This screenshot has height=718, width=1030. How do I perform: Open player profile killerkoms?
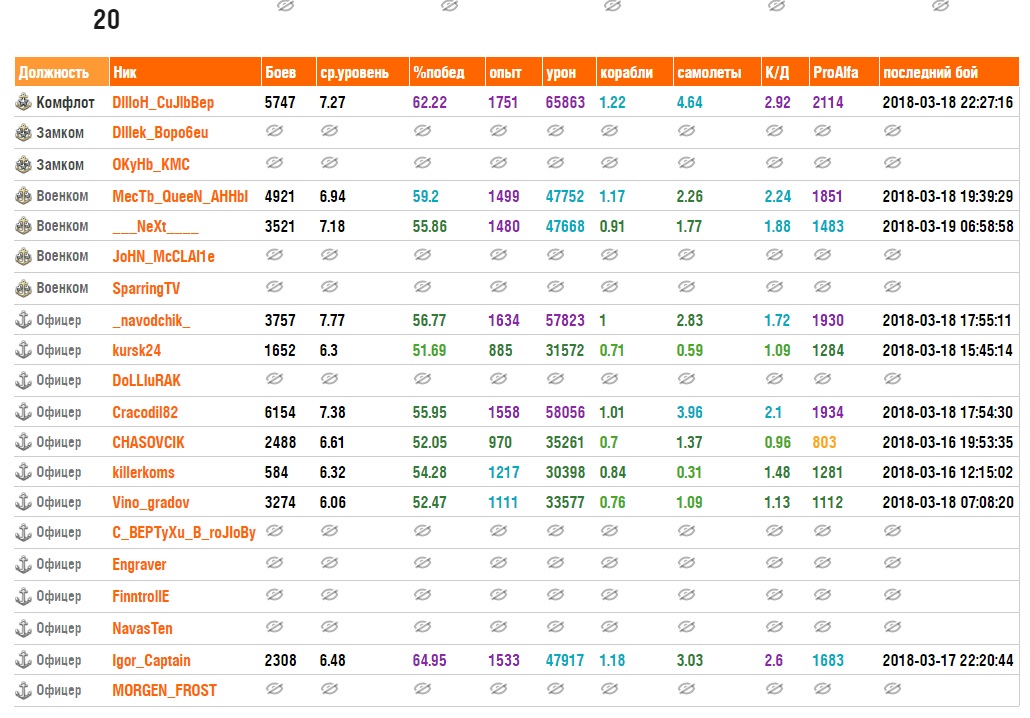[x=143, y=472]
